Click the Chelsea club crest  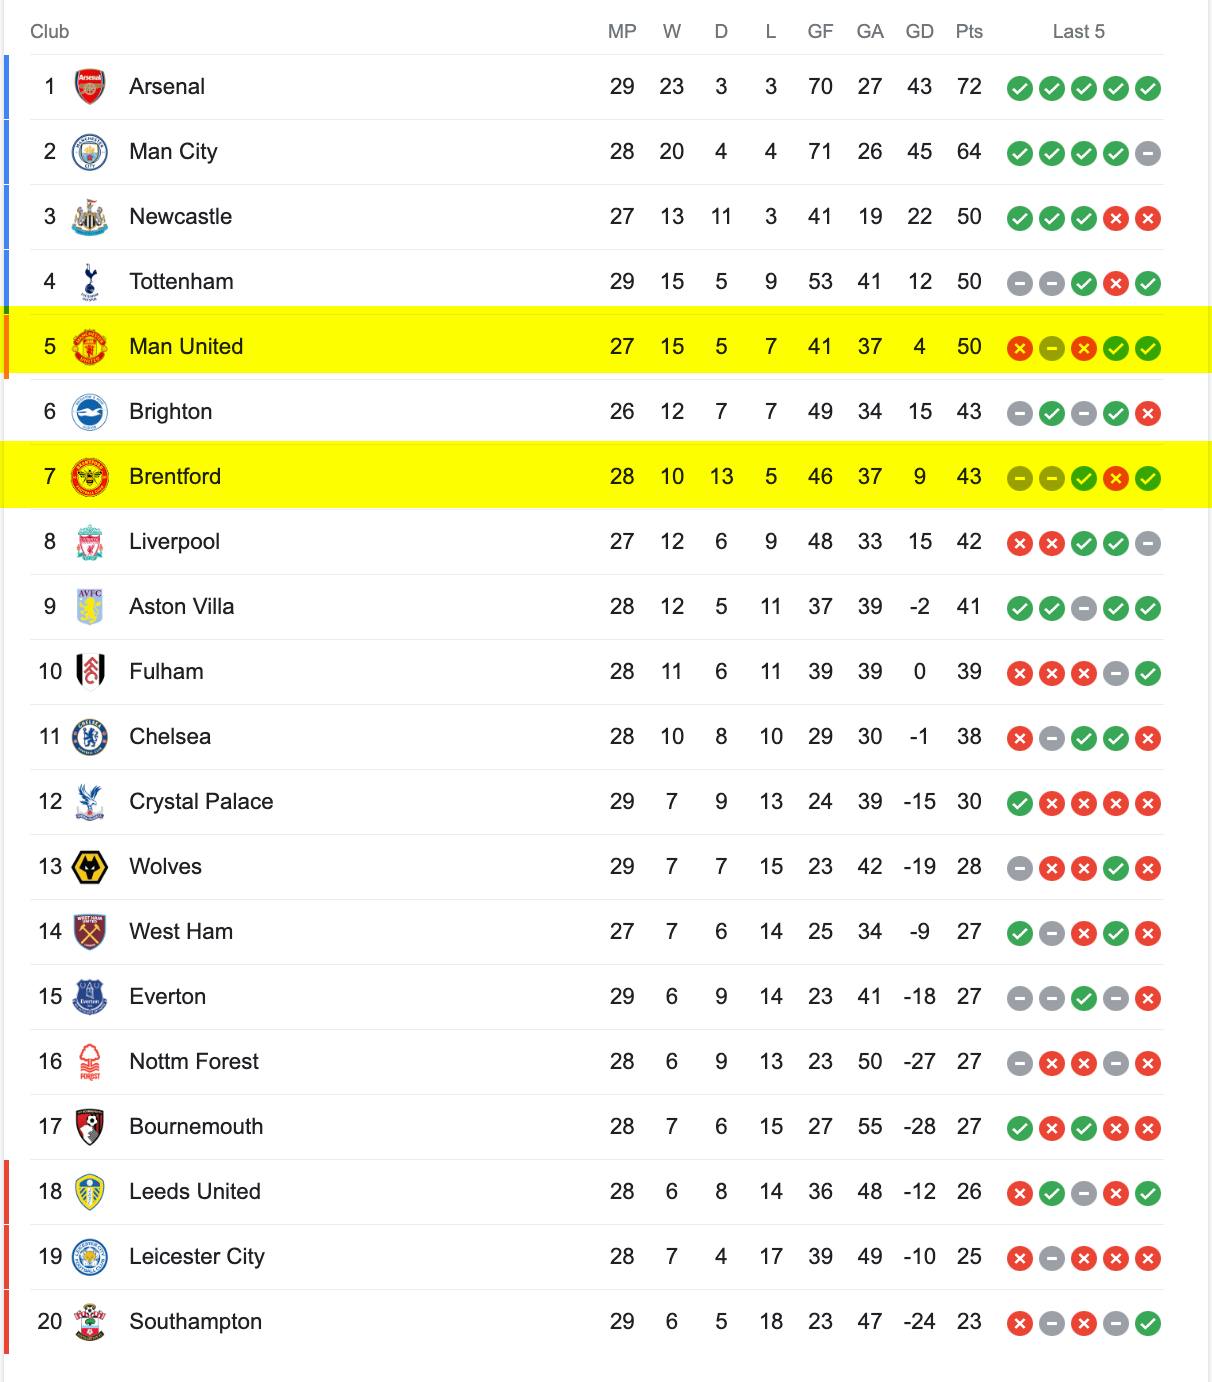tap(90, 737)
